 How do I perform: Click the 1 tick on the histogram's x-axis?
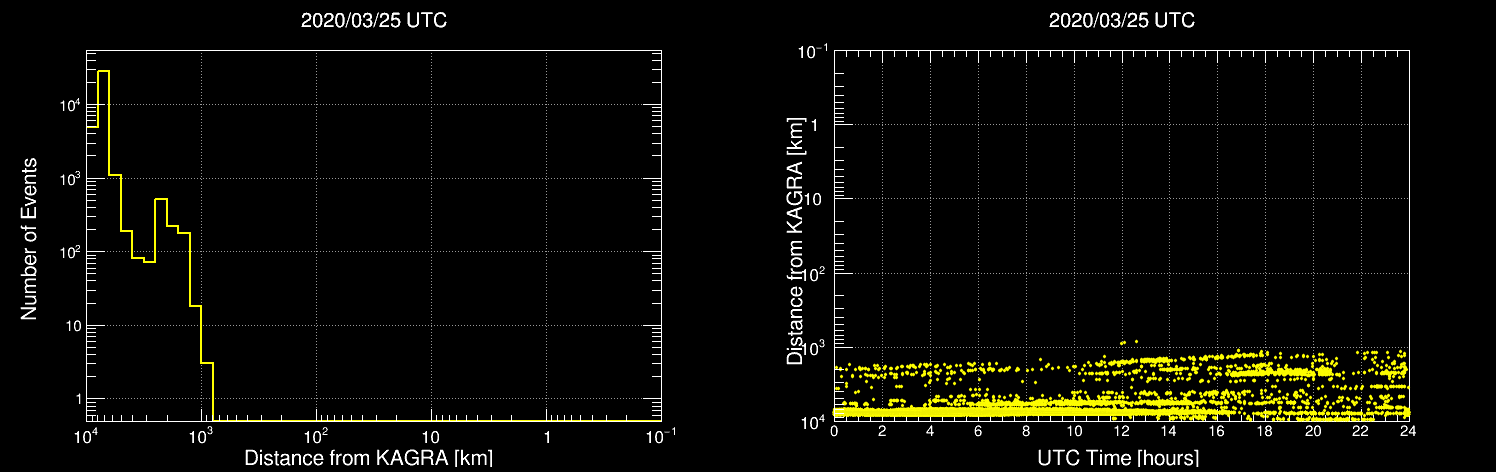(546, 438)
